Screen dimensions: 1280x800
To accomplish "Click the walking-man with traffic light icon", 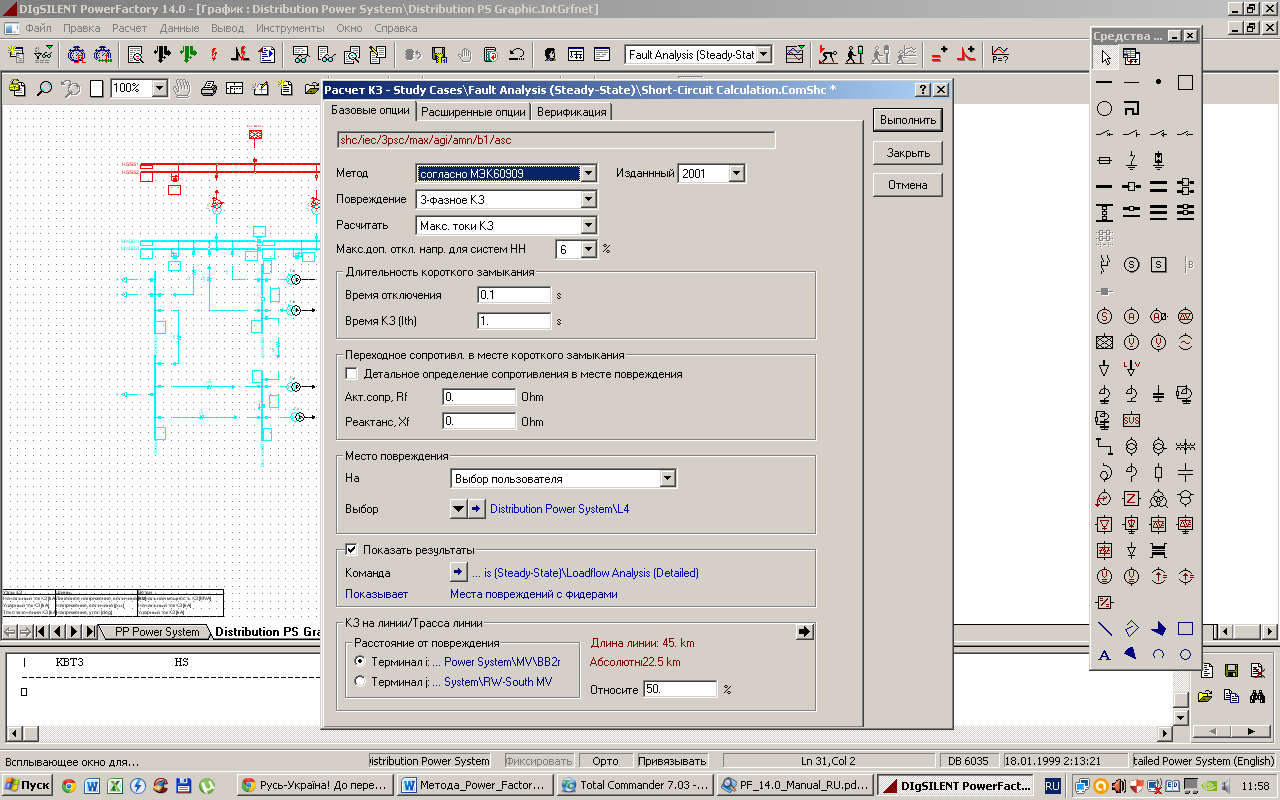I will 854,54.
